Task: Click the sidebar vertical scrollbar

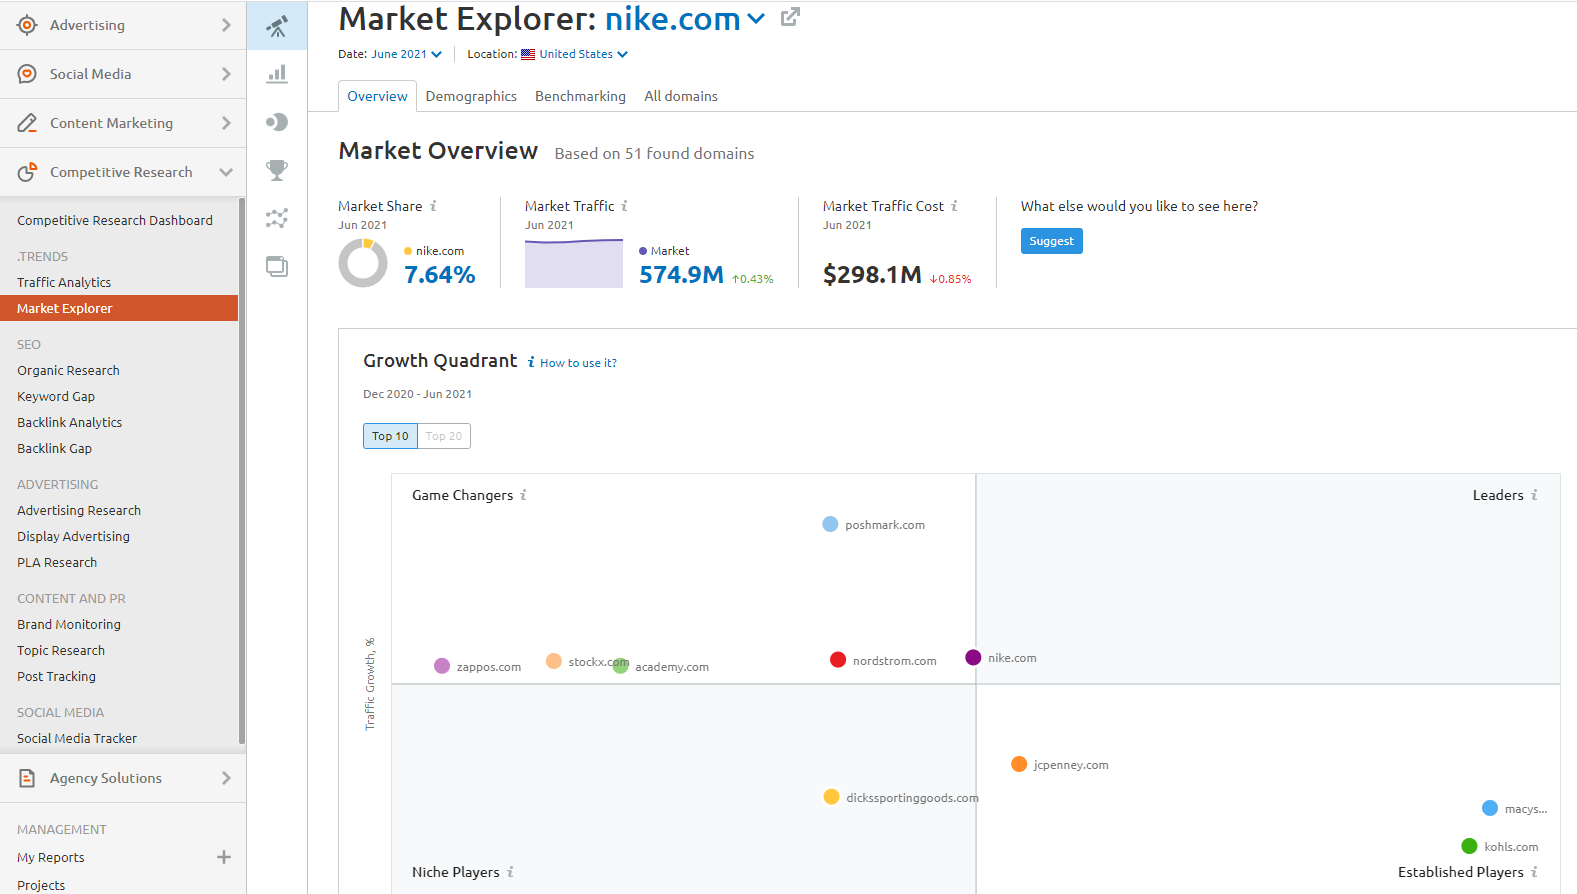Action: point(242,470)
